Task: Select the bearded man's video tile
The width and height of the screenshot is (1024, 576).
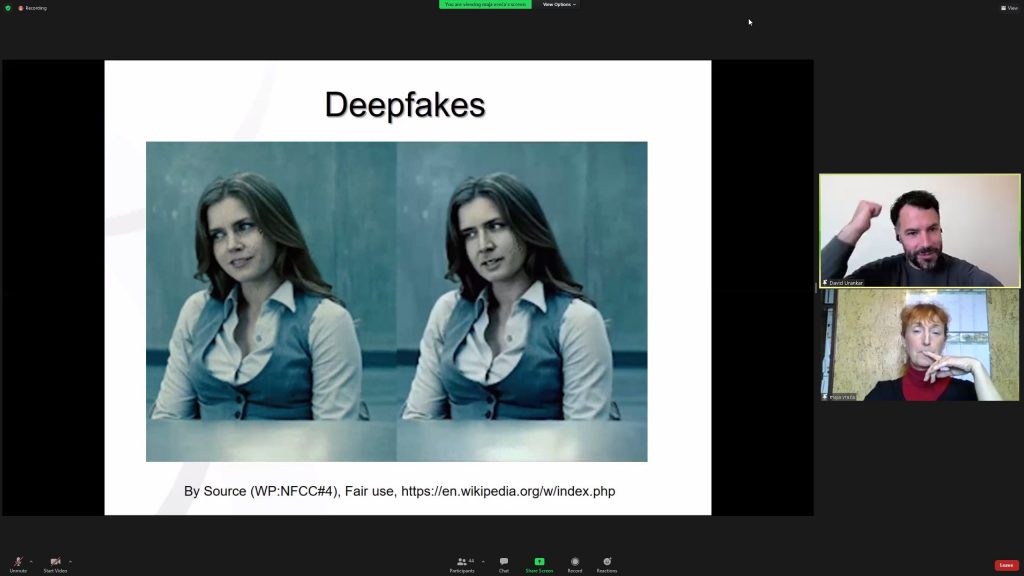Action: click(x=919, y=231)
